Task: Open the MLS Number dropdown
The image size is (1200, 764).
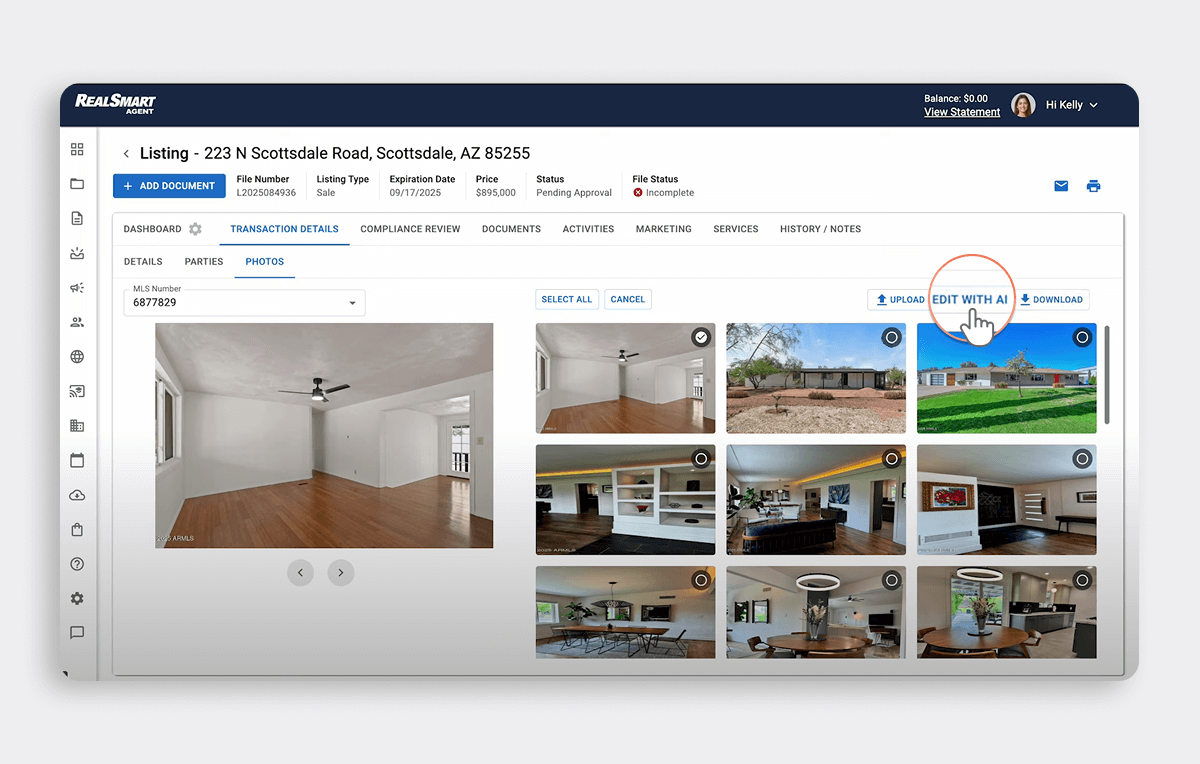Action: tap(245, 302)
